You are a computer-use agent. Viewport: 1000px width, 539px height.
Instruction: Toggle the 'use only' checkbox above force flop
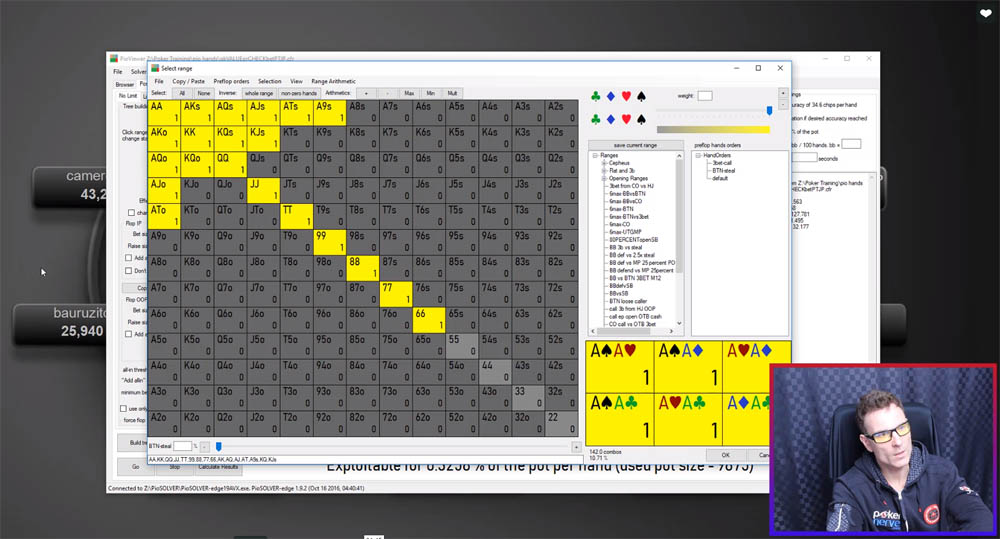pyautogui.click(x=124, y=408)
